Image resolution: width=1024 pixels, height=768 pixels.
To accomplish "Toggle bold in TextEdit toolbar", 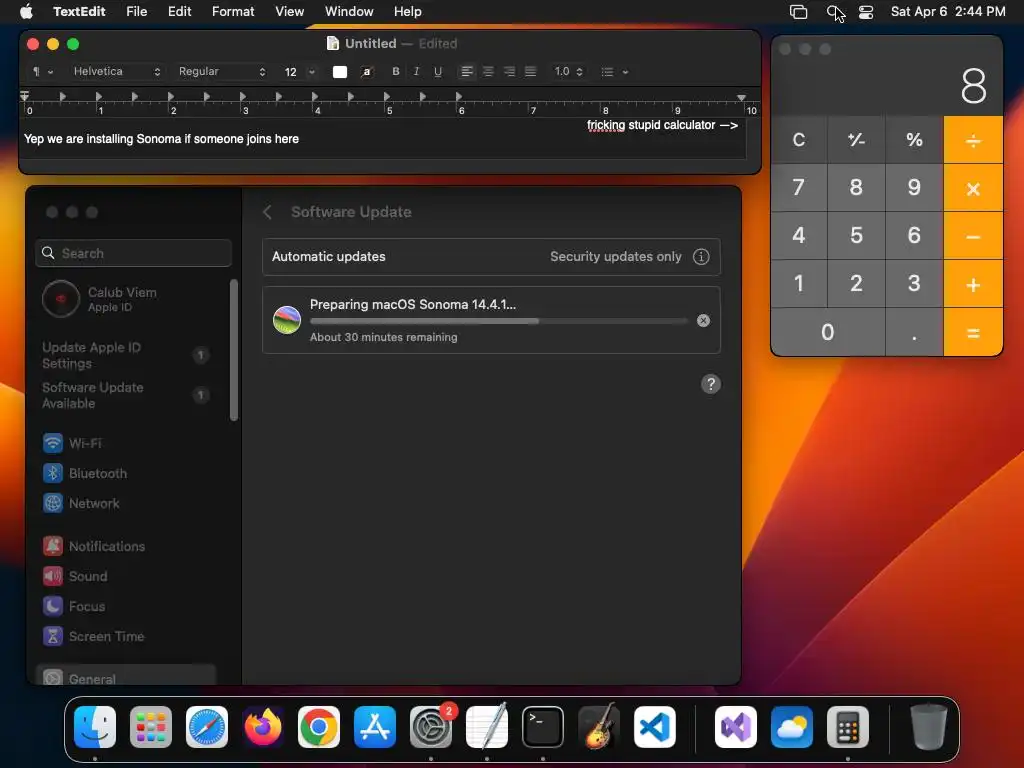I will 396,72.
